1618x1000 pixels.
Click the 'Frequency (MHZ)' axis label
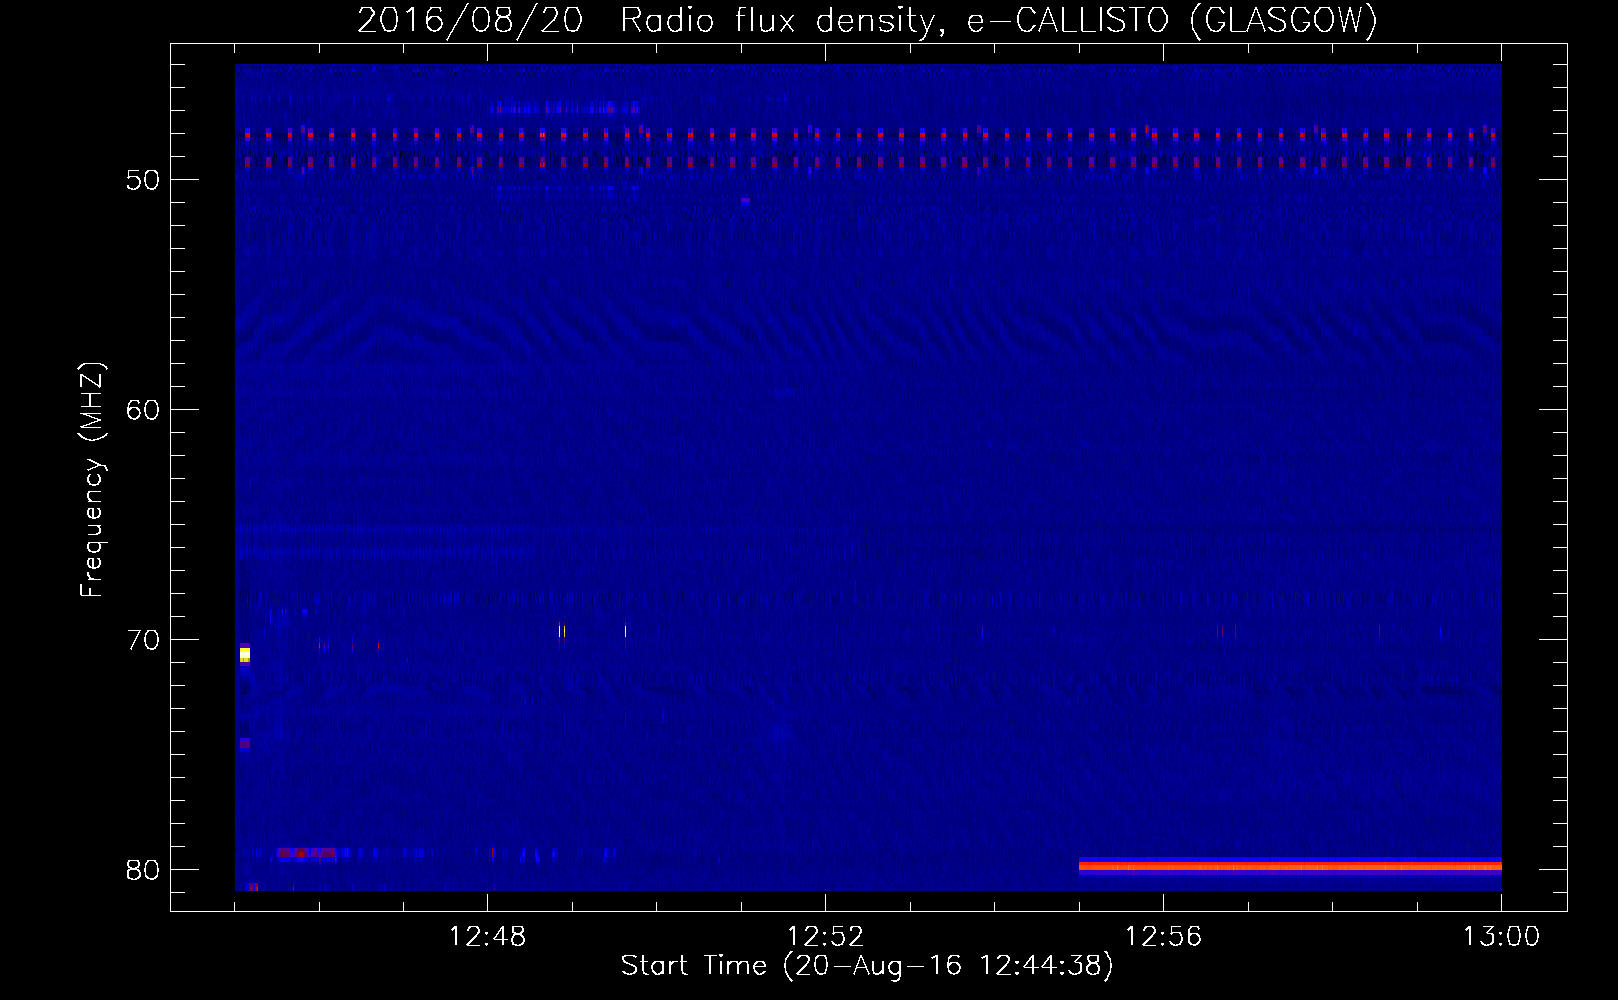coord(92,480)
